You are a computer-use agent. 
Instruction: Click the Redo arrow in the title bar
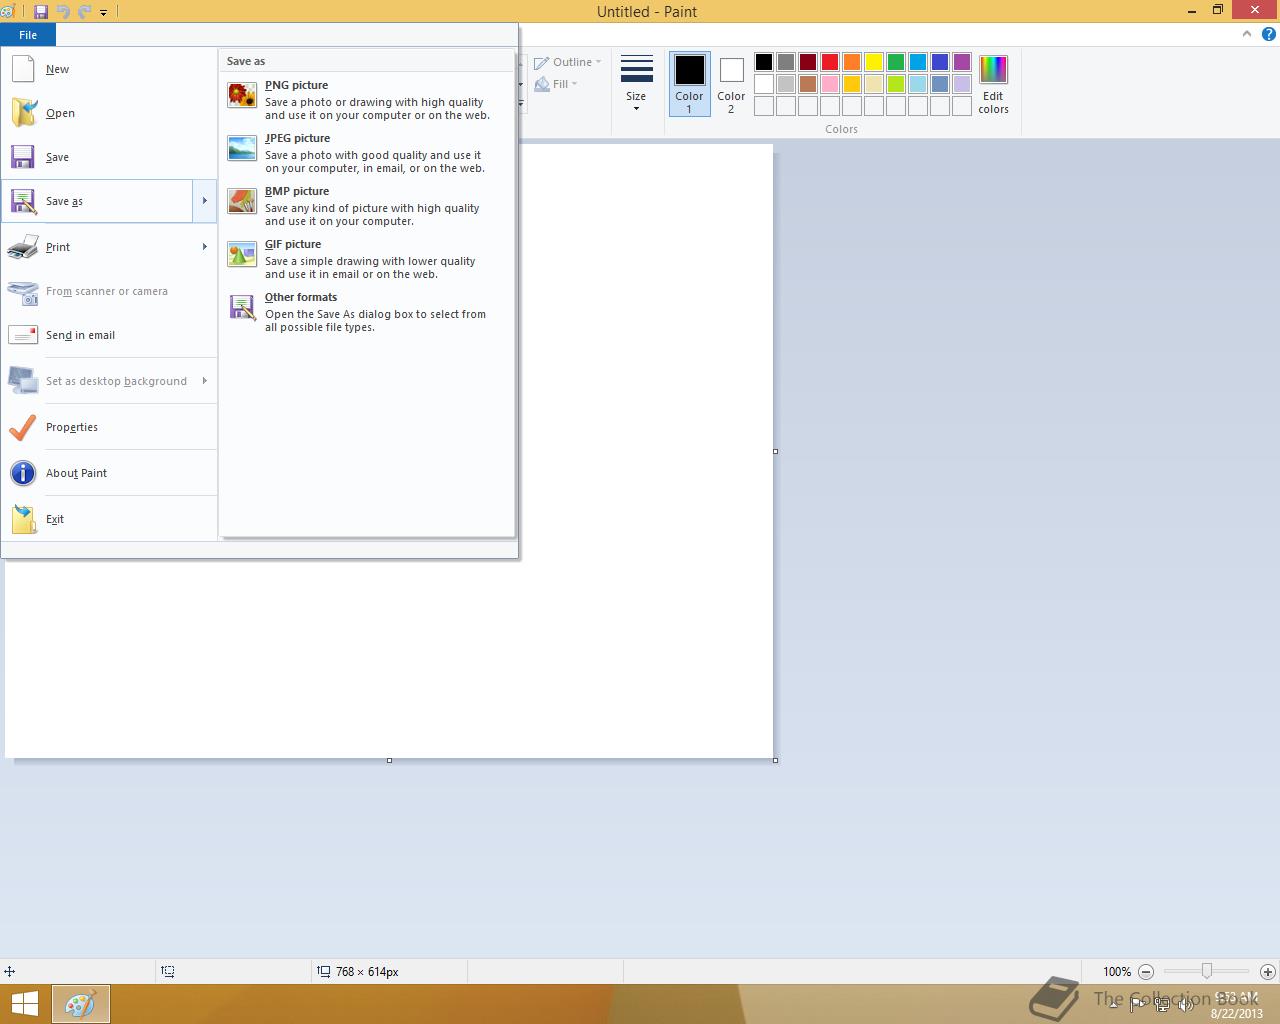[x=84, y=12]
